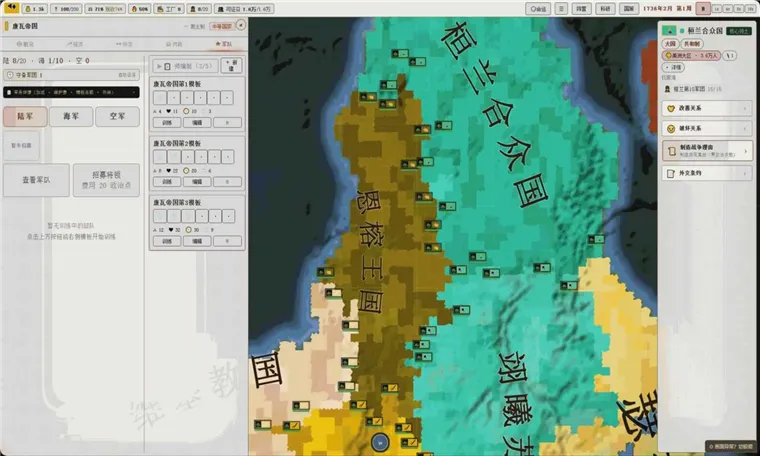760x456 pixels.
Task: Open the 守备军团 1 row
Action: pyautogui.click(x=71, y=75)
